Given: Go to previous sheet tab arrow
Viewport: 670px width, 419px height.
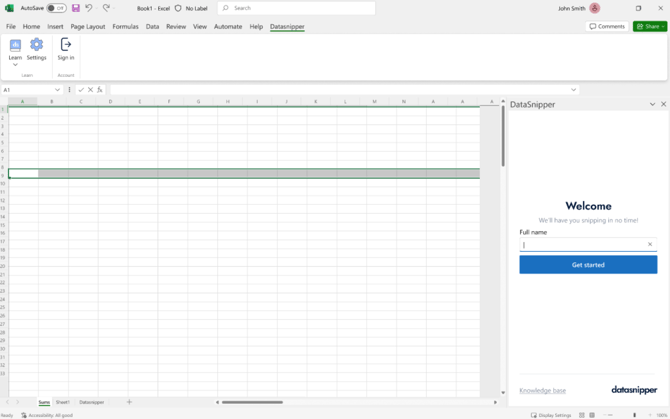Looking at the screenshot, I should point(7,402).
